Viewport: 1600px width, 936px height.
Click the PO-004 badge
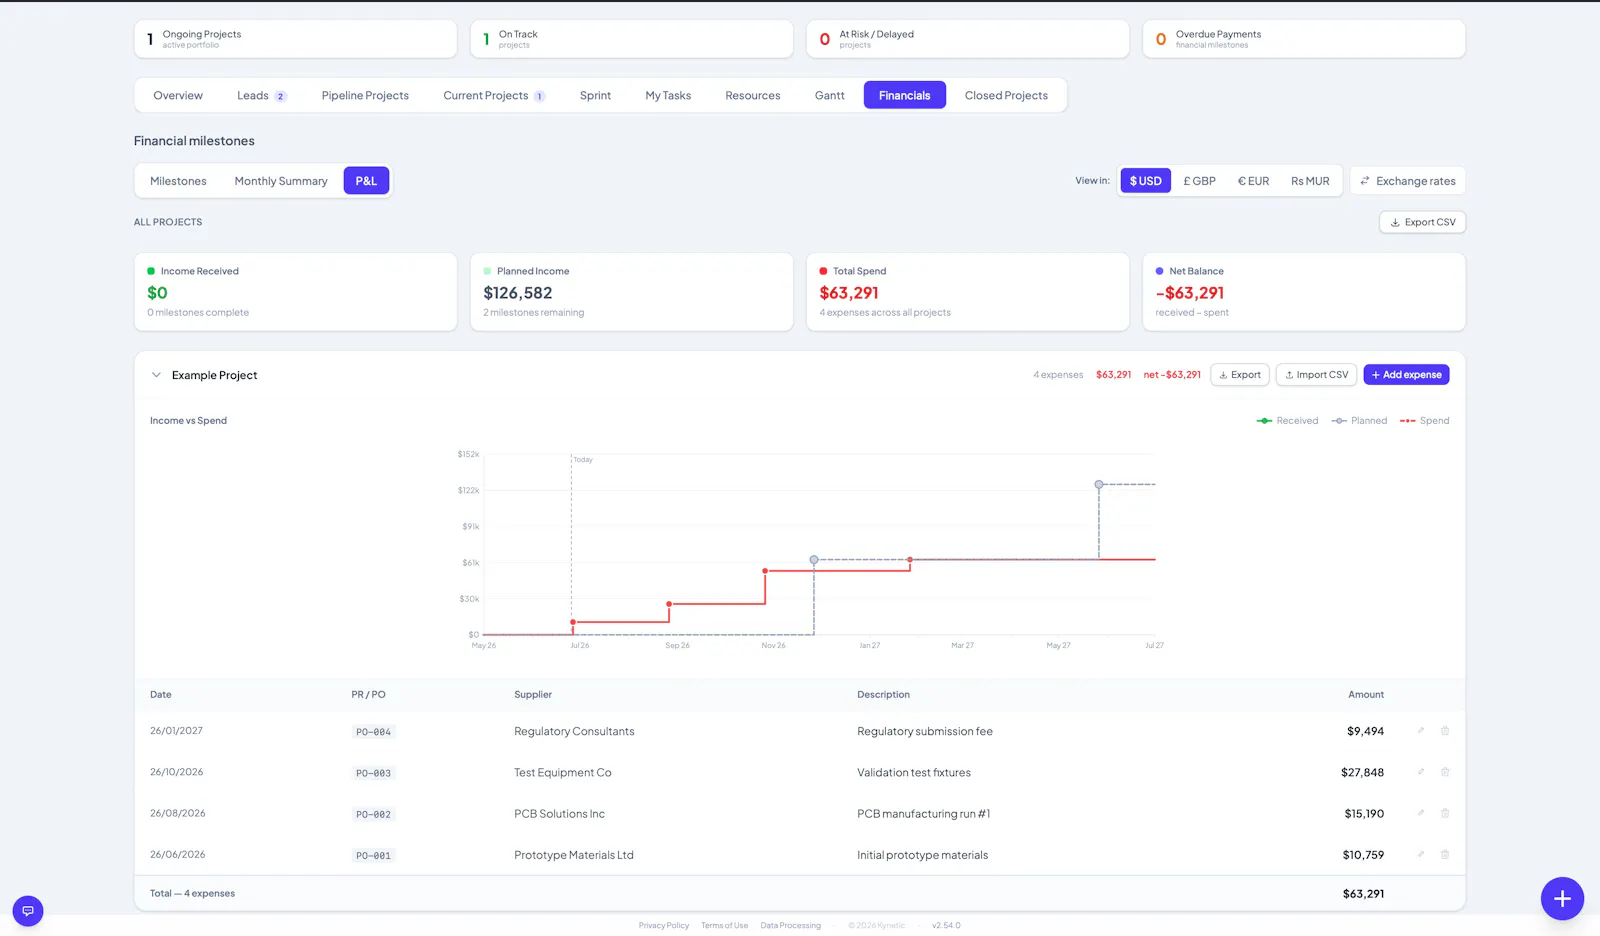click(x=373, y=732)
